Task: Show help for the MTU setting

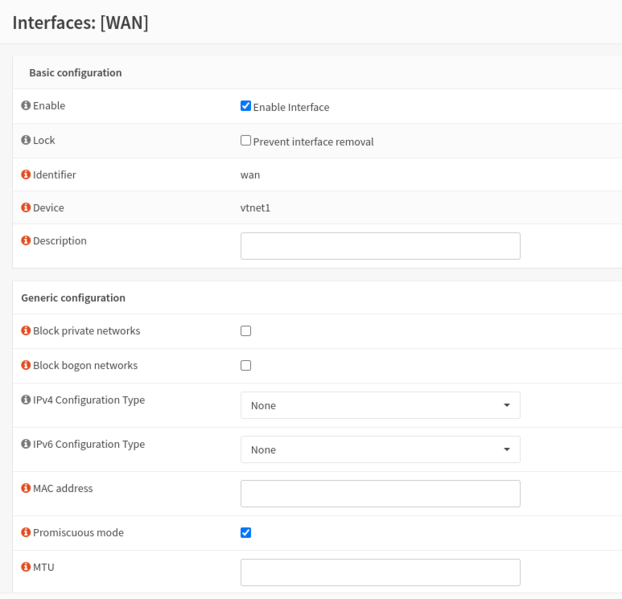Action: tap(26, 567)
